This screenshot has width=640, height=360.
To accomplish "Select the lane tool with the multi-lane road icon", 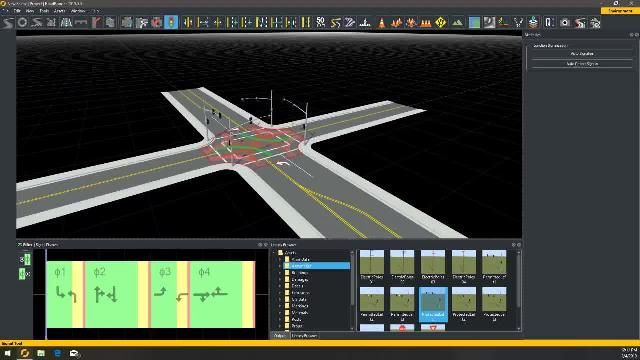I will click(x=66, y=22).
